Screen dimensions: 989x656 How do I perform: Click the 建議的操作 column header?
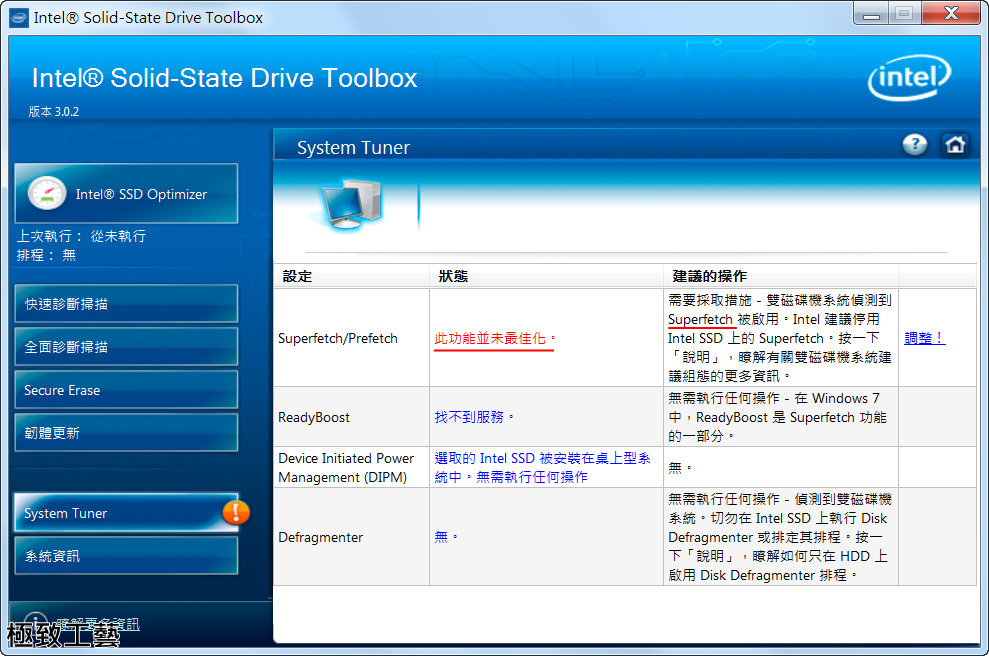709,276
